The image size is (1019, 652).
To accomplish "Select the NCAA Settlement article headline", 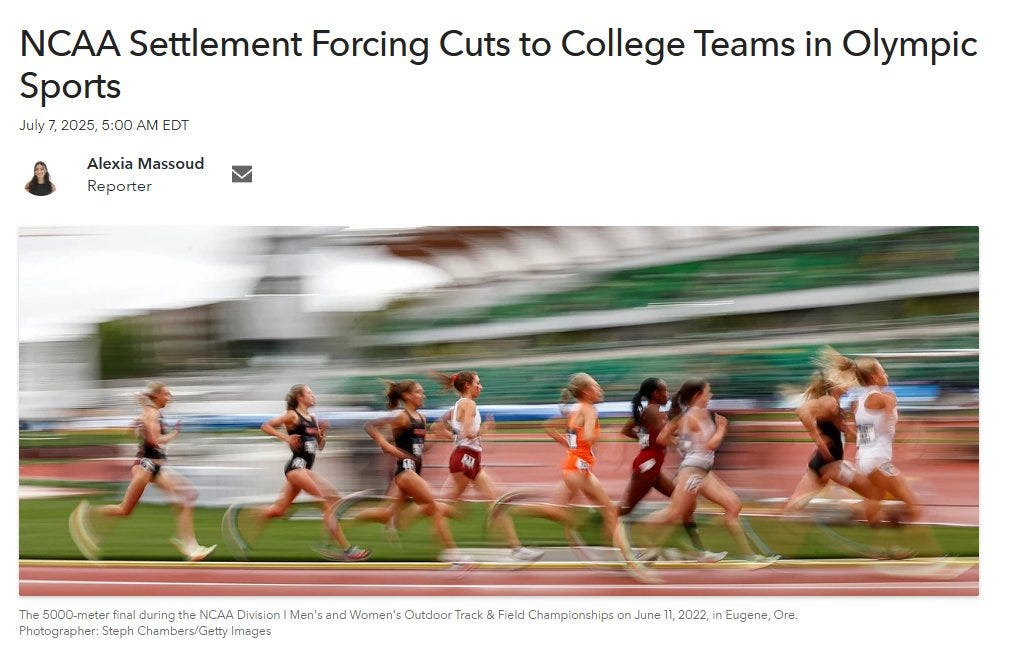I will pos(498,64).
